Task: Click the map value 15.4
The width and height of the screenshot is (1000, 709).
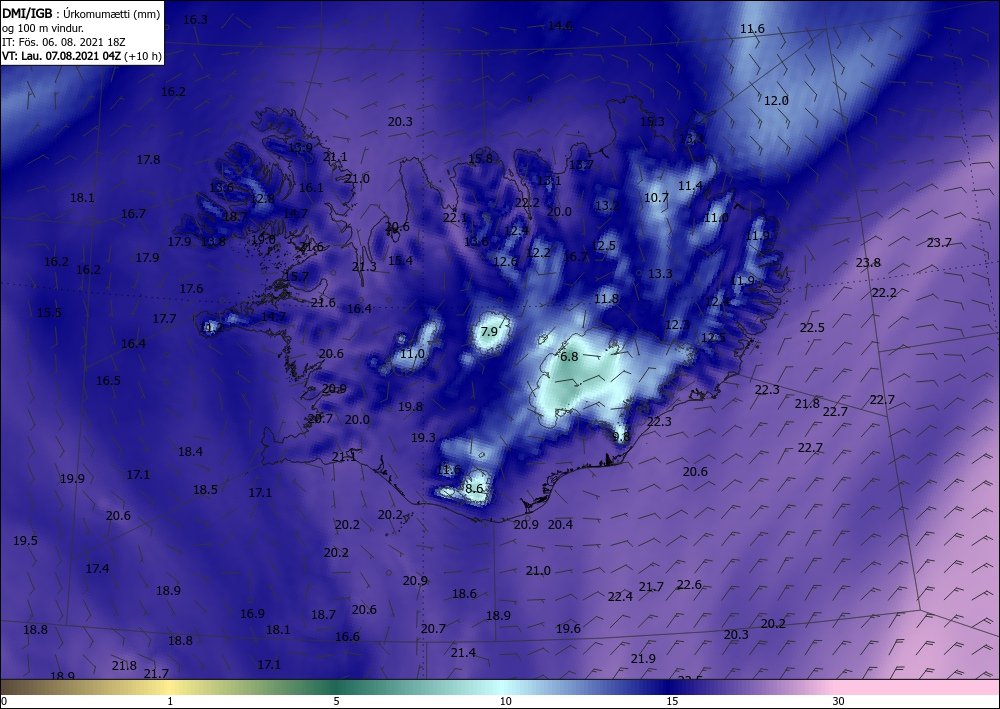Action: pos(400,260)
